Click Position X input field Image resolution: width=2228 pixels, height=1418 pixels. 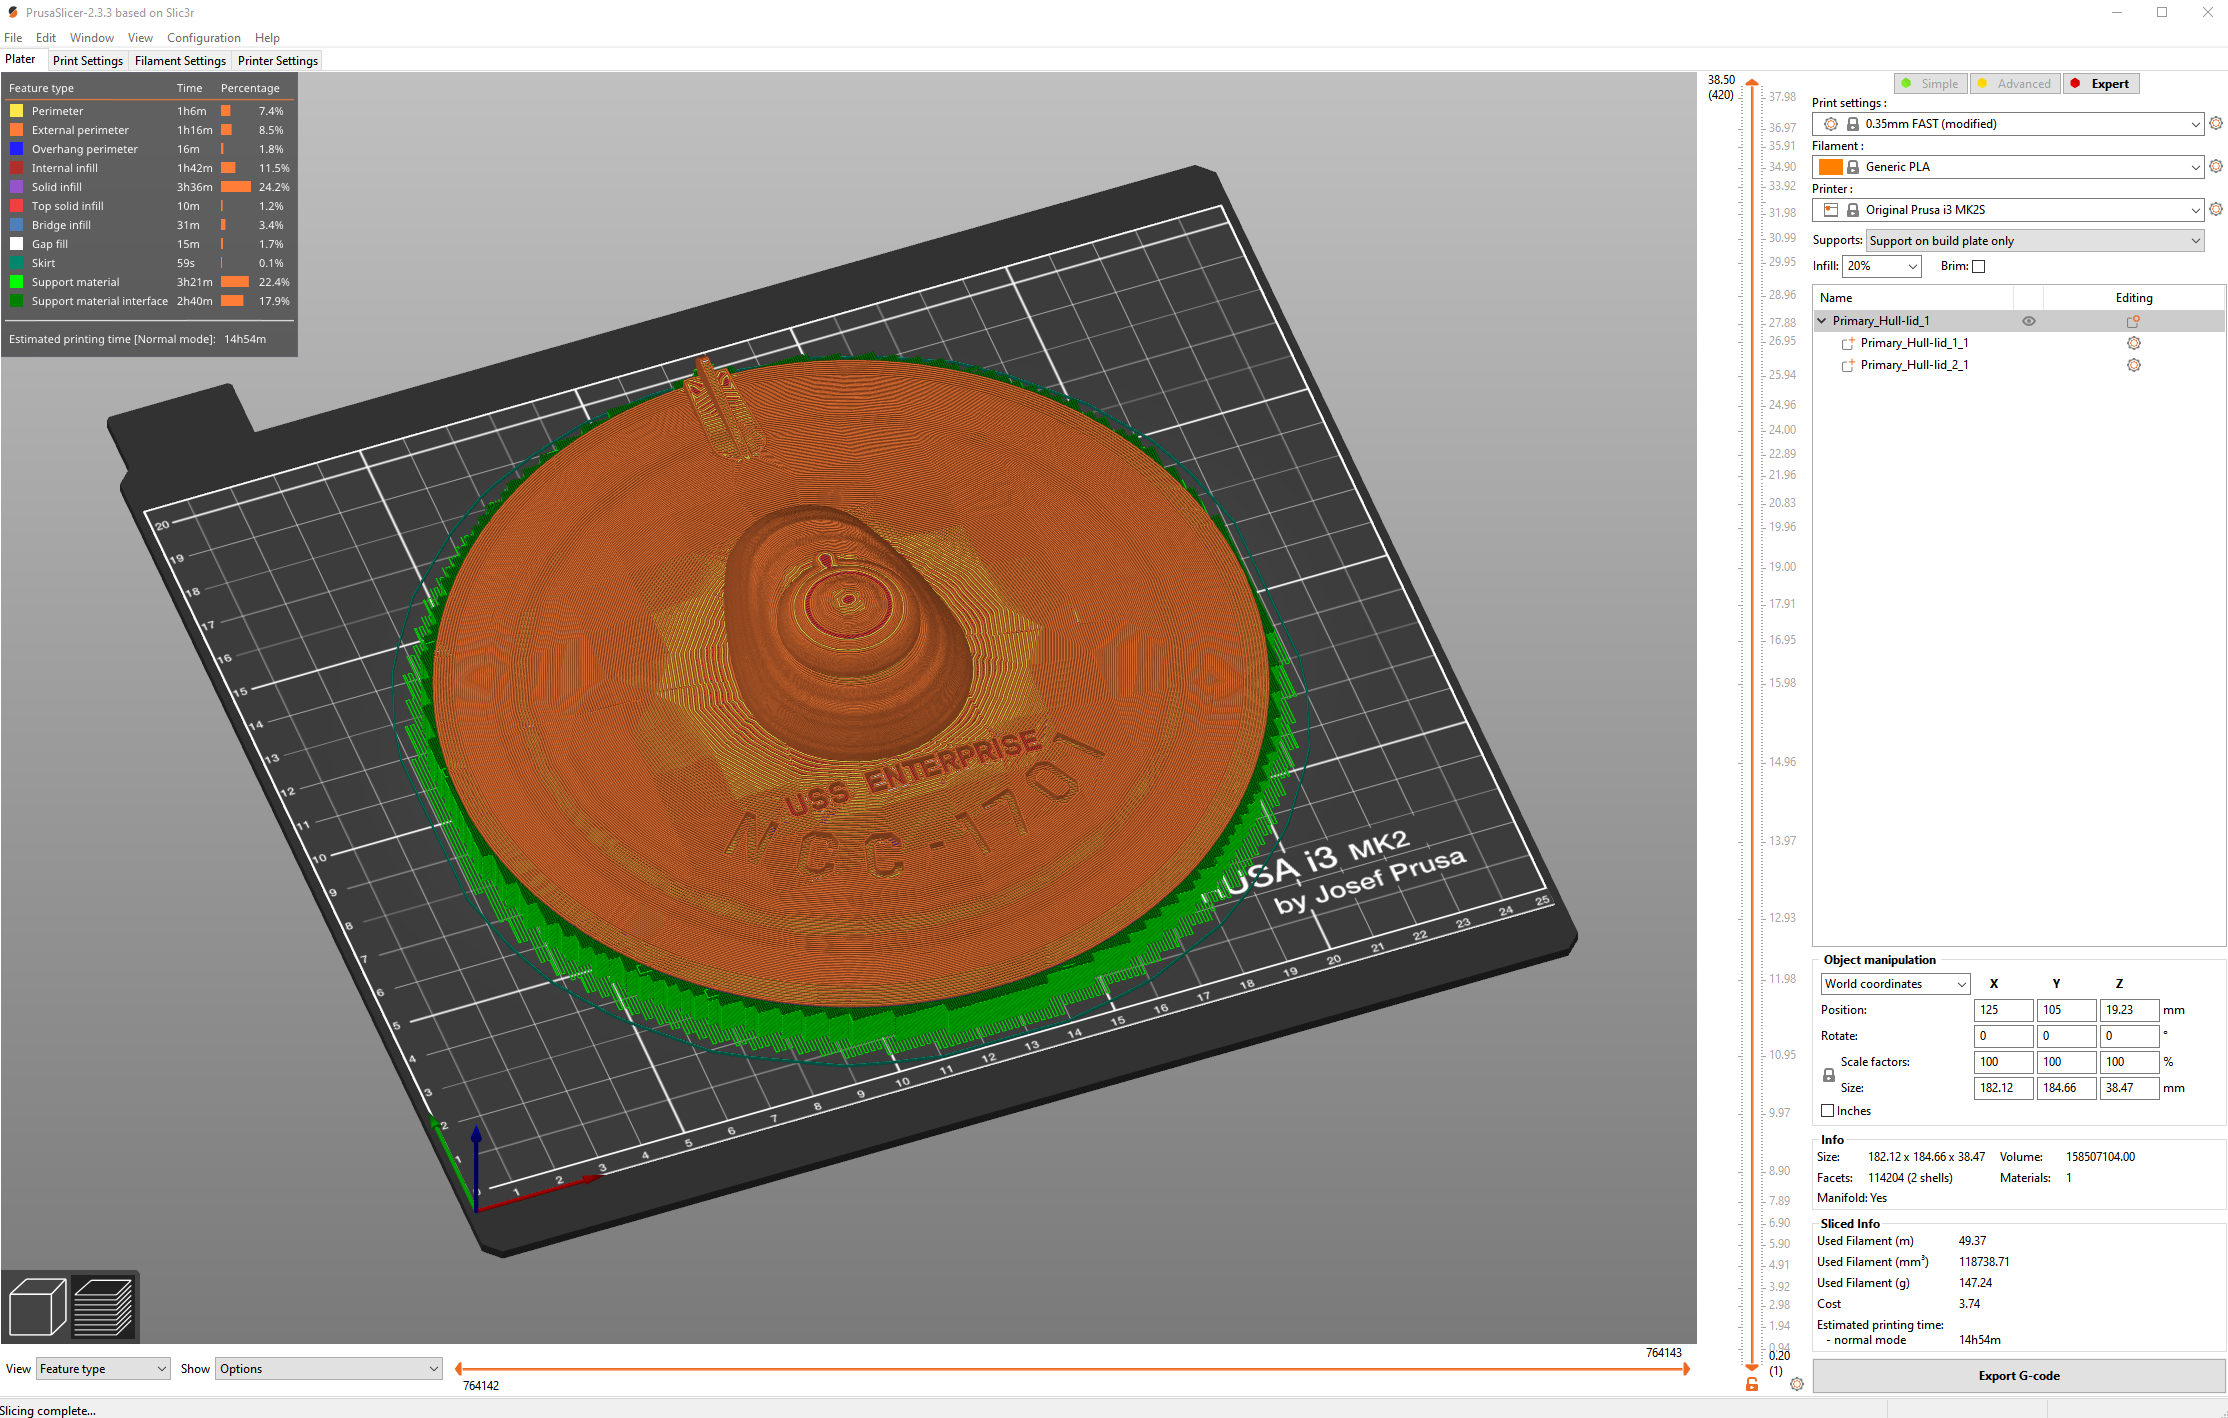(2003, 1010)
